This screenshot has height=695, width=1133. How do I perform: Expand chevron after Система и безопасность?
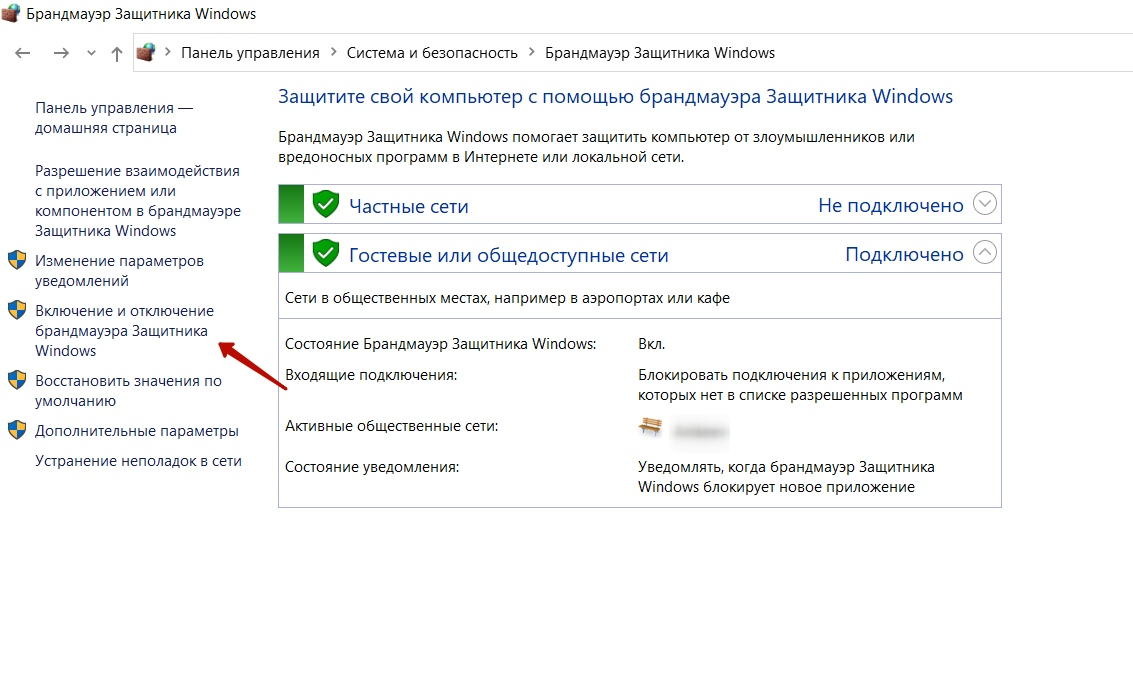pyautogui.click(x=532, y=52)
